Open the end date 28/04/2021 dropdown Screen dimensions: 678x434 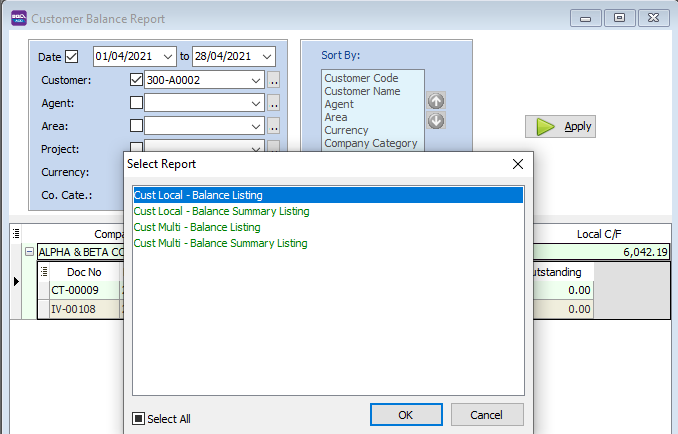[x=267, y=57]
